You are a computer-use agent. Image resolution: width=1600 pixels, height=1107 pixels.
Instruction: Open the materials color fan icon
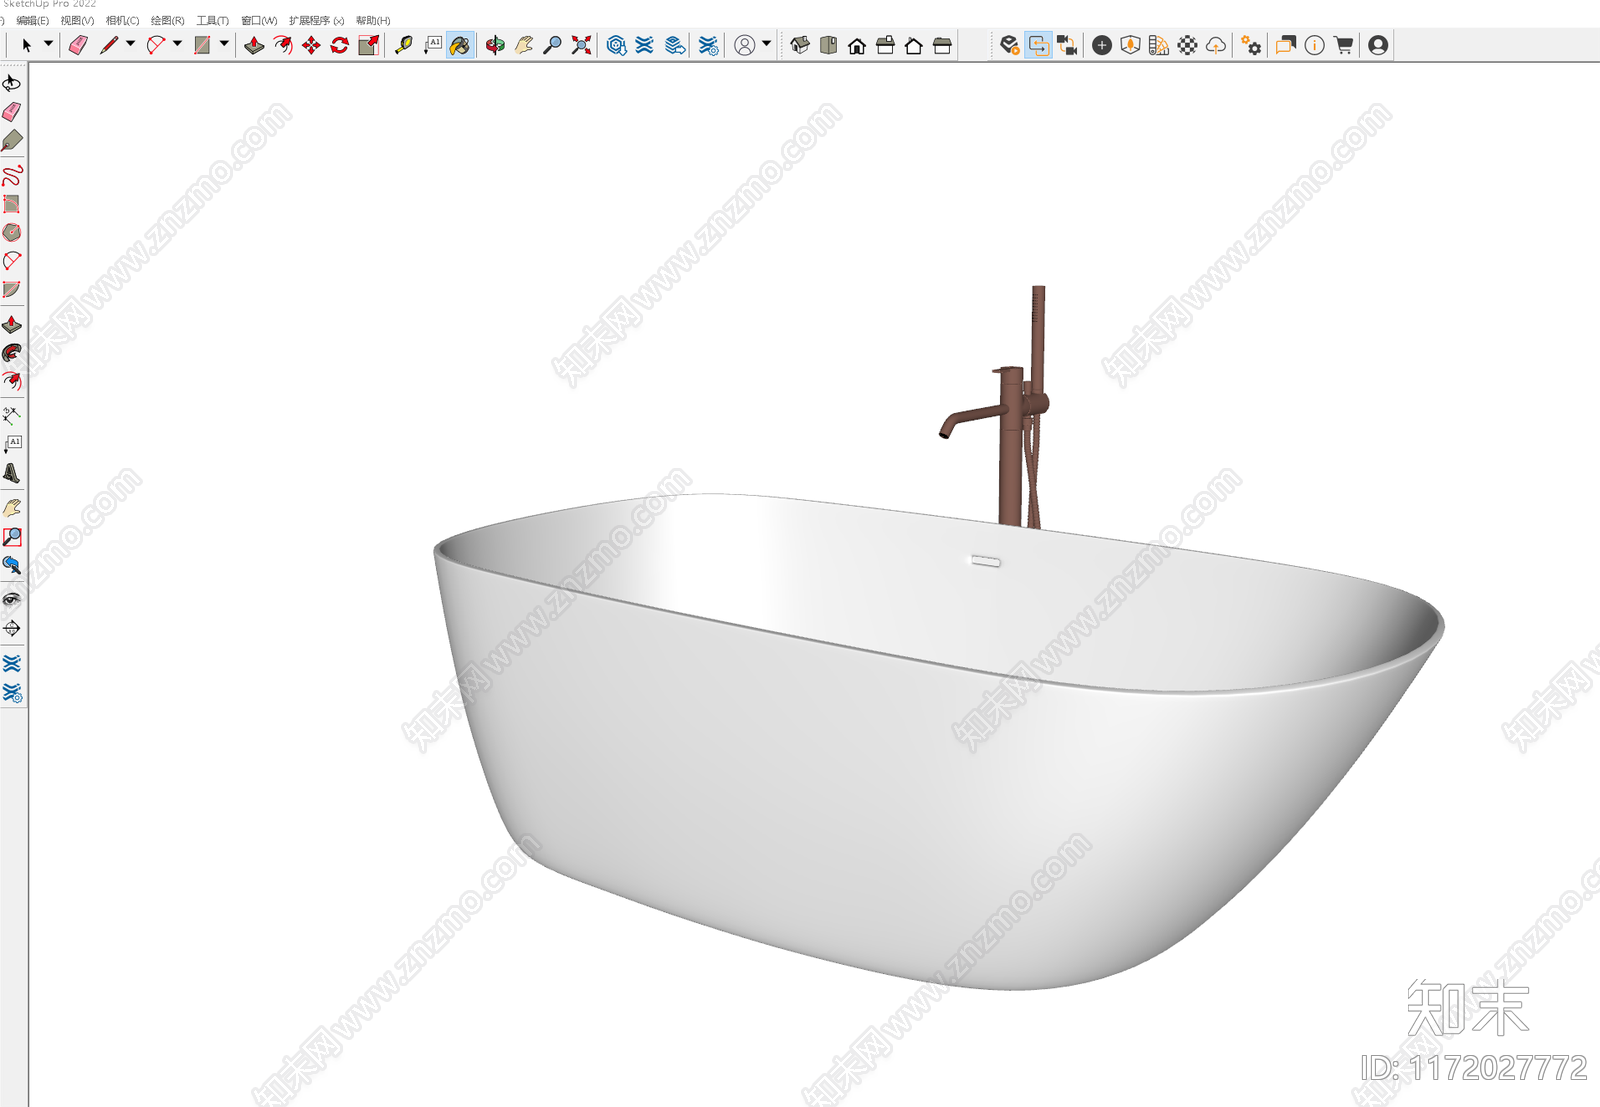coord(1159,45)
